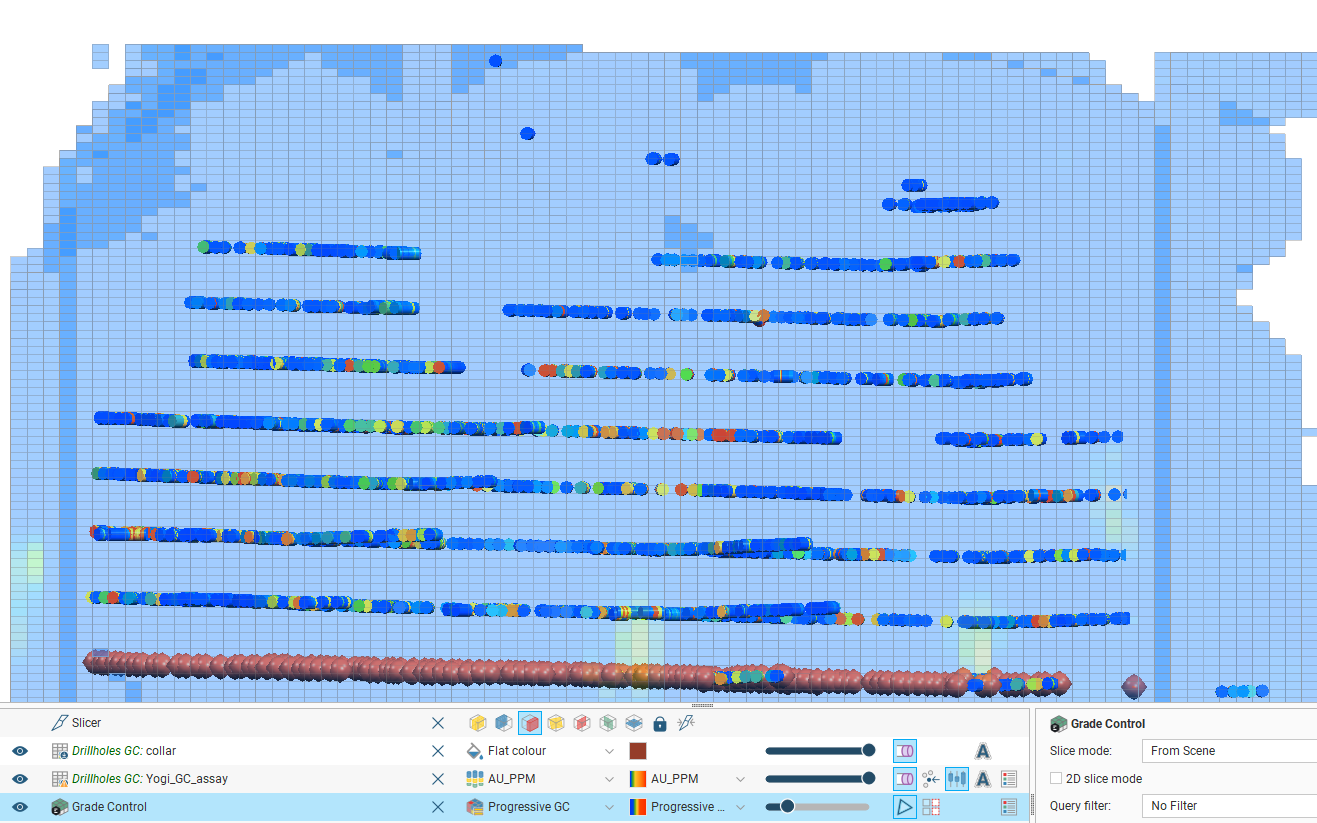Click the candlestick display icon for Yogi_GC_assay
1317x823 pixels.
pyautogui.click(x=956, y=779)
